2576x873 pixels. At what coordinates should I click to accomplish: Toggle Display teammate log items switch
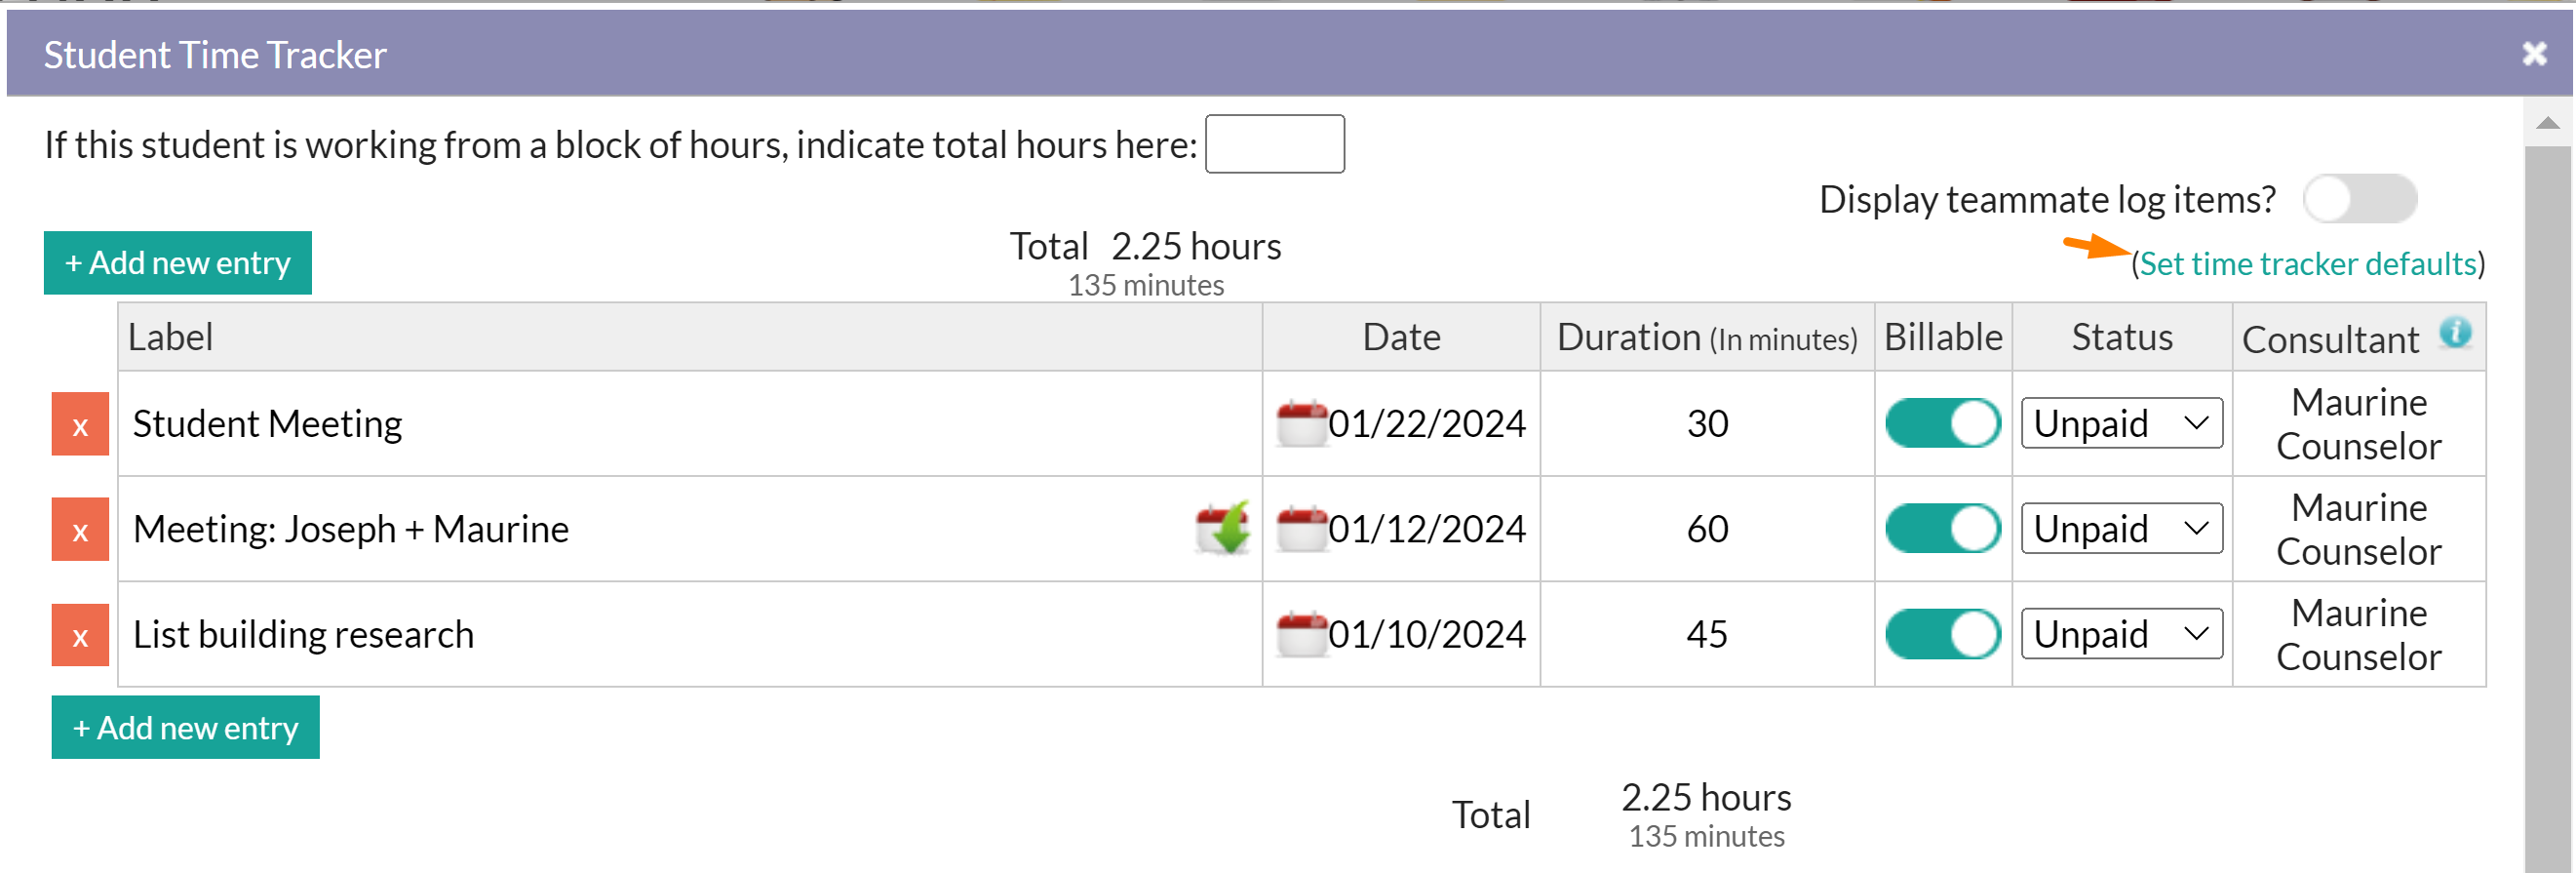[2359, 199]
